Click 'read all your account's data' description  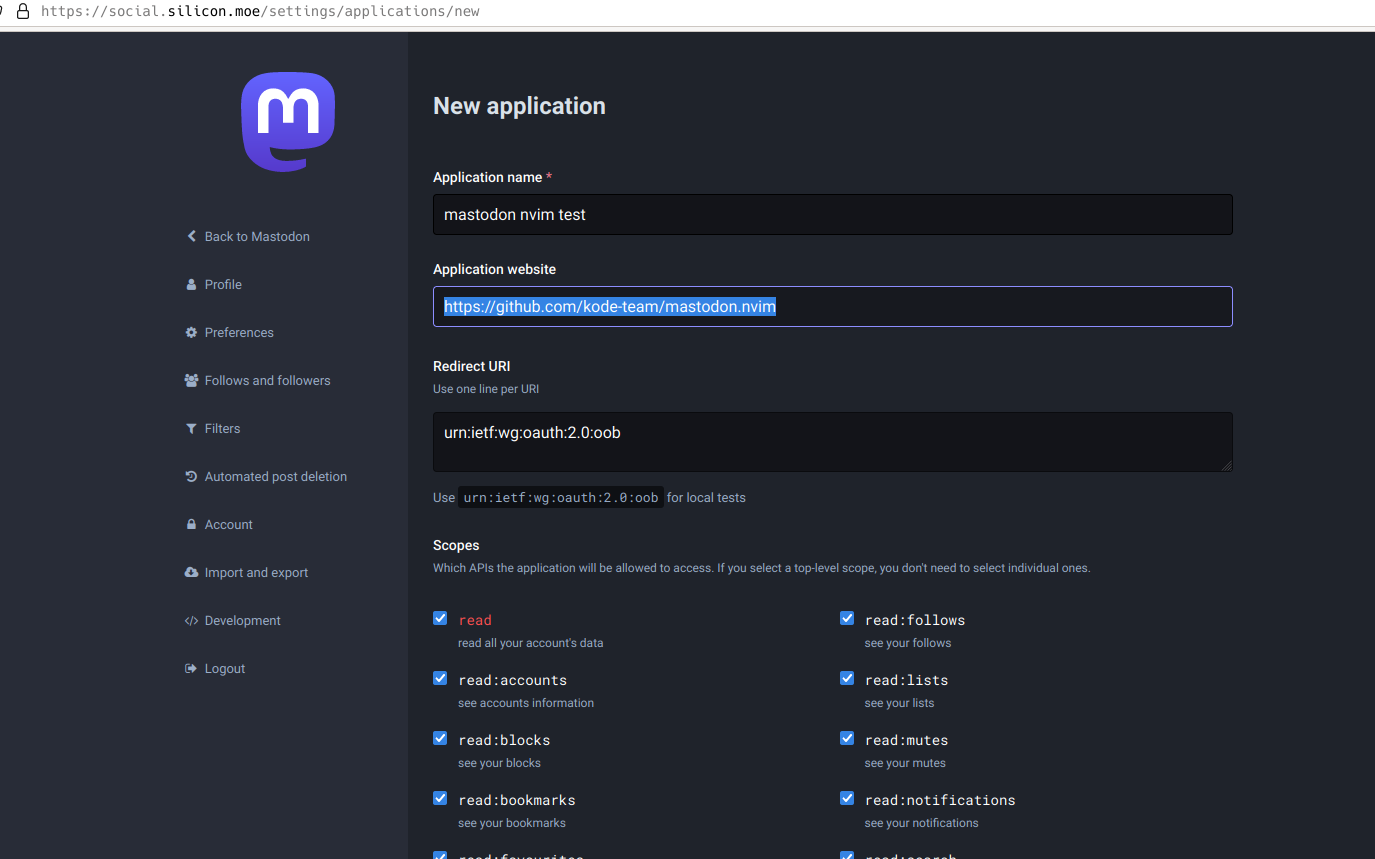[531, 643]
